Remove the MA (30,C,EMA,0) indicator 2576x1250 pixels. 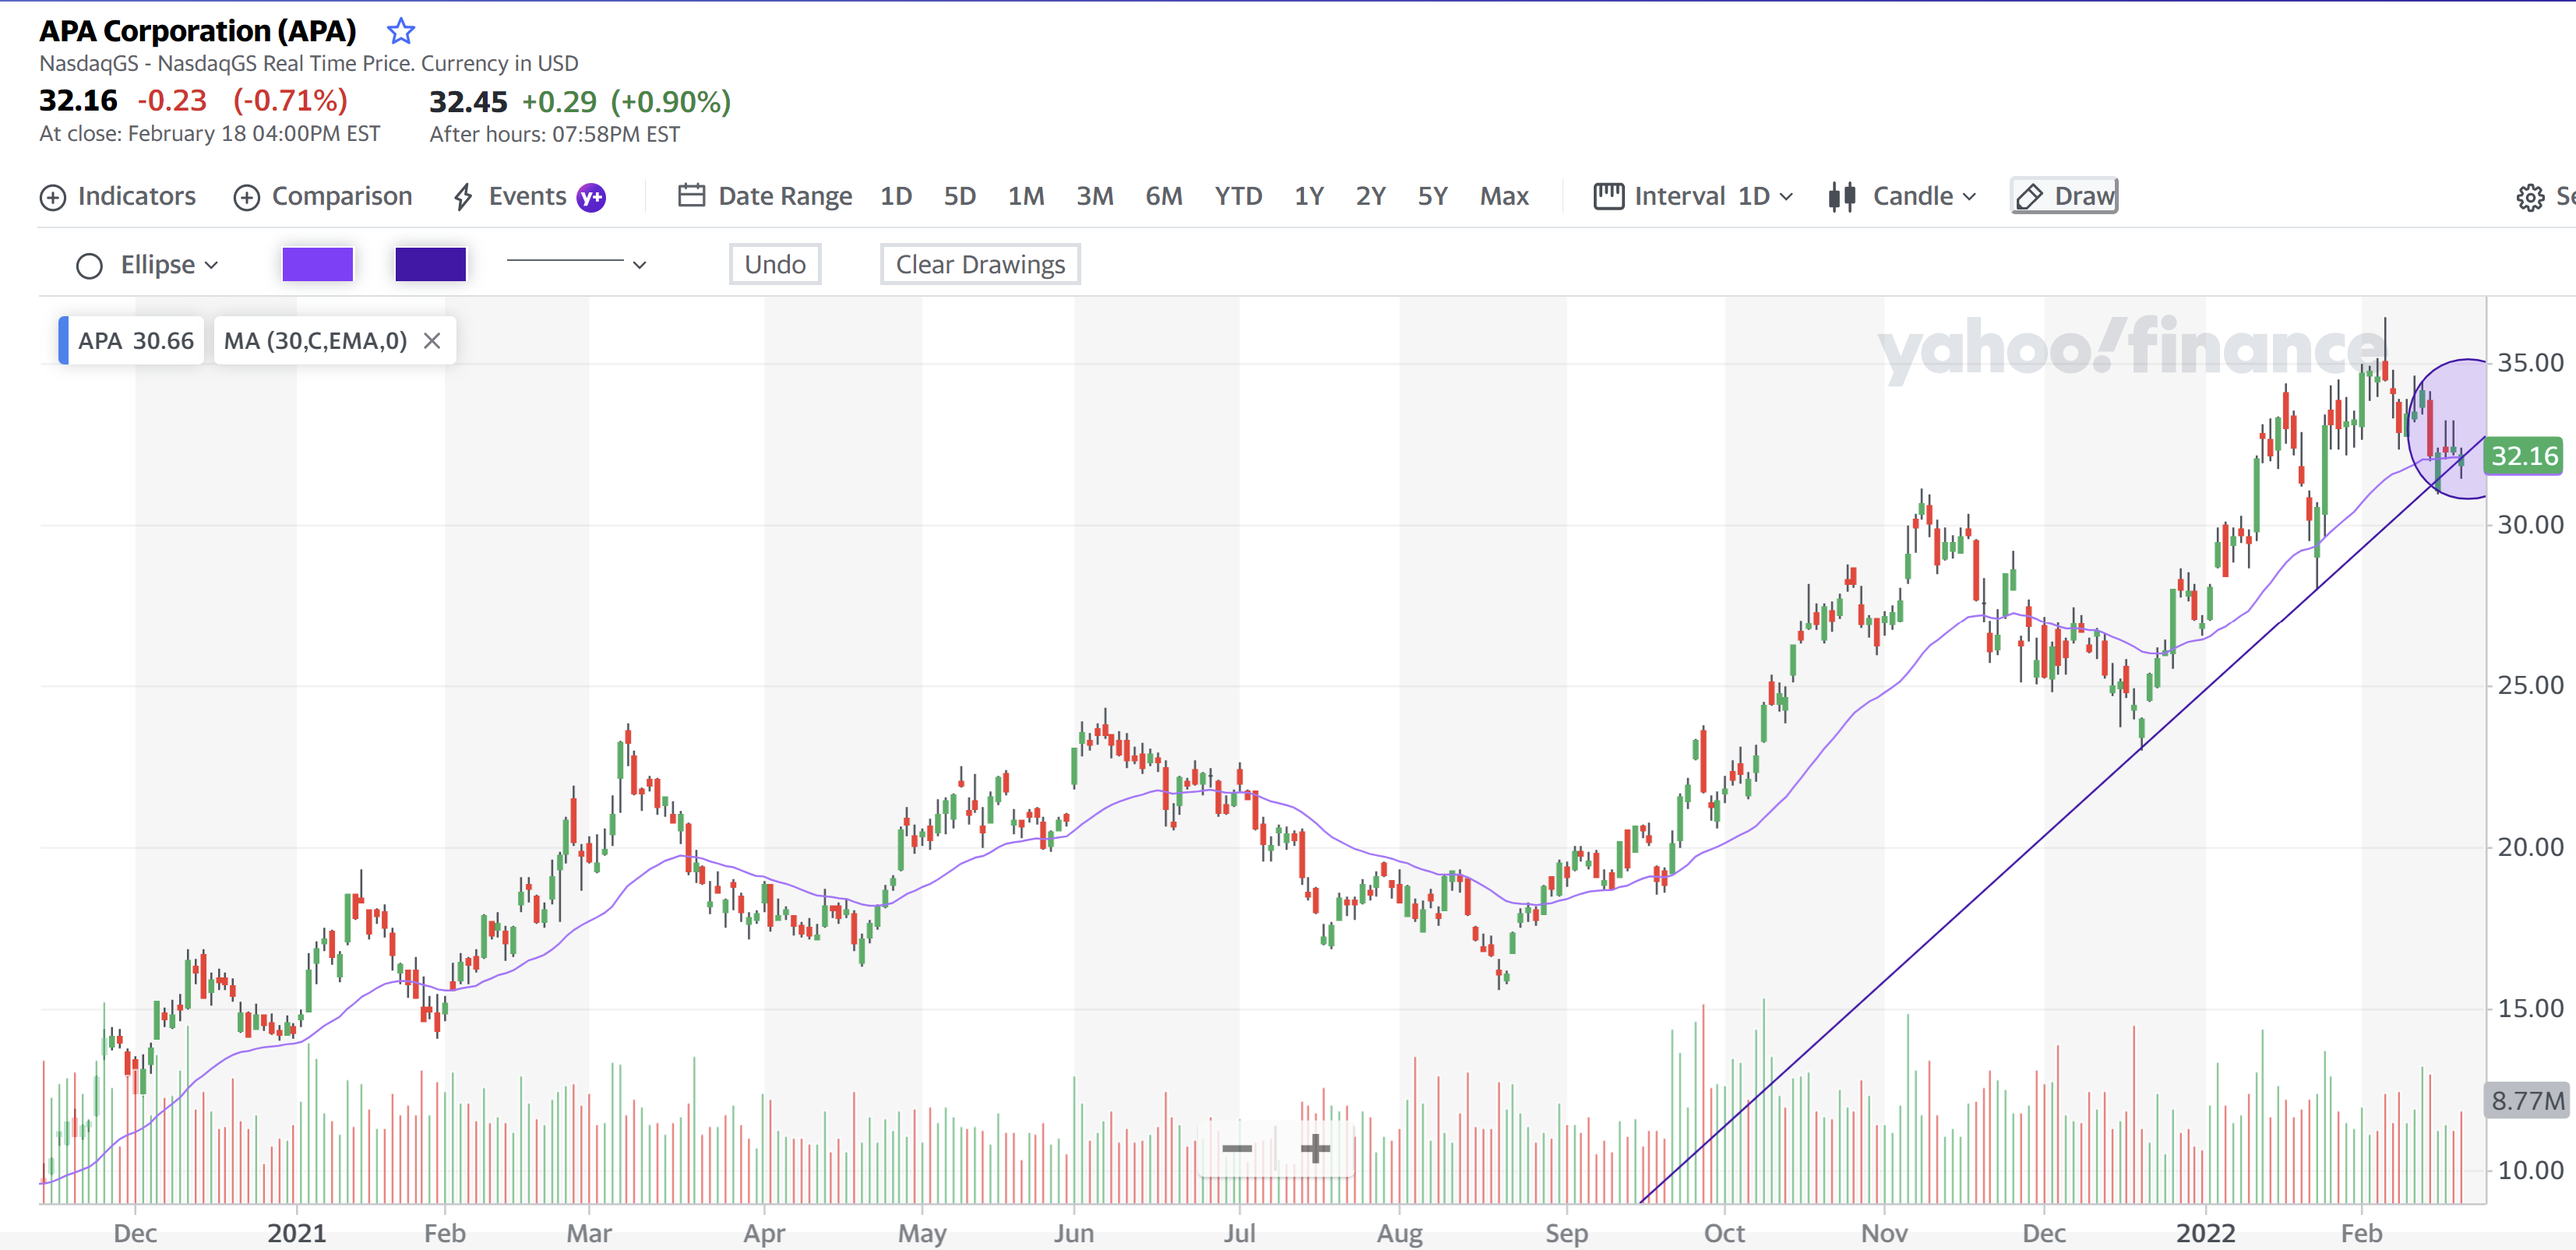tap(432, 341)
